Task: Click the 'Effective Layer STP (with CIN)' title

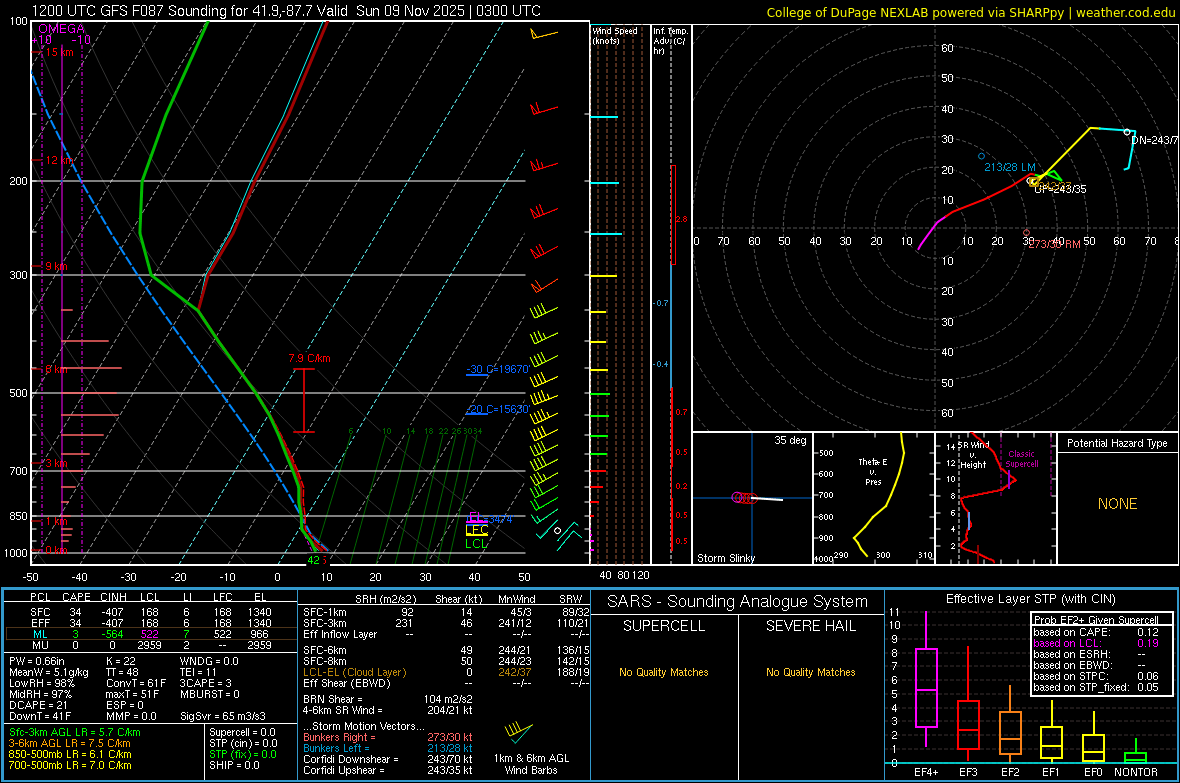Action: (x=1030, y=599)
